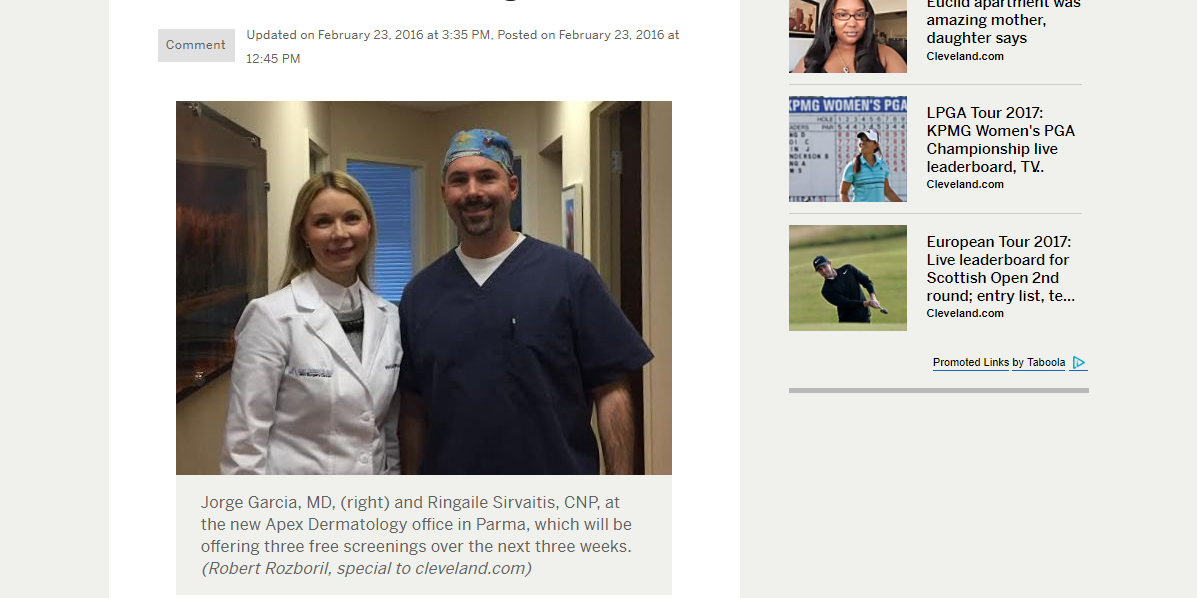
Task: Click the 'by Taboola' attribution link
Action: click(1038, 363)
